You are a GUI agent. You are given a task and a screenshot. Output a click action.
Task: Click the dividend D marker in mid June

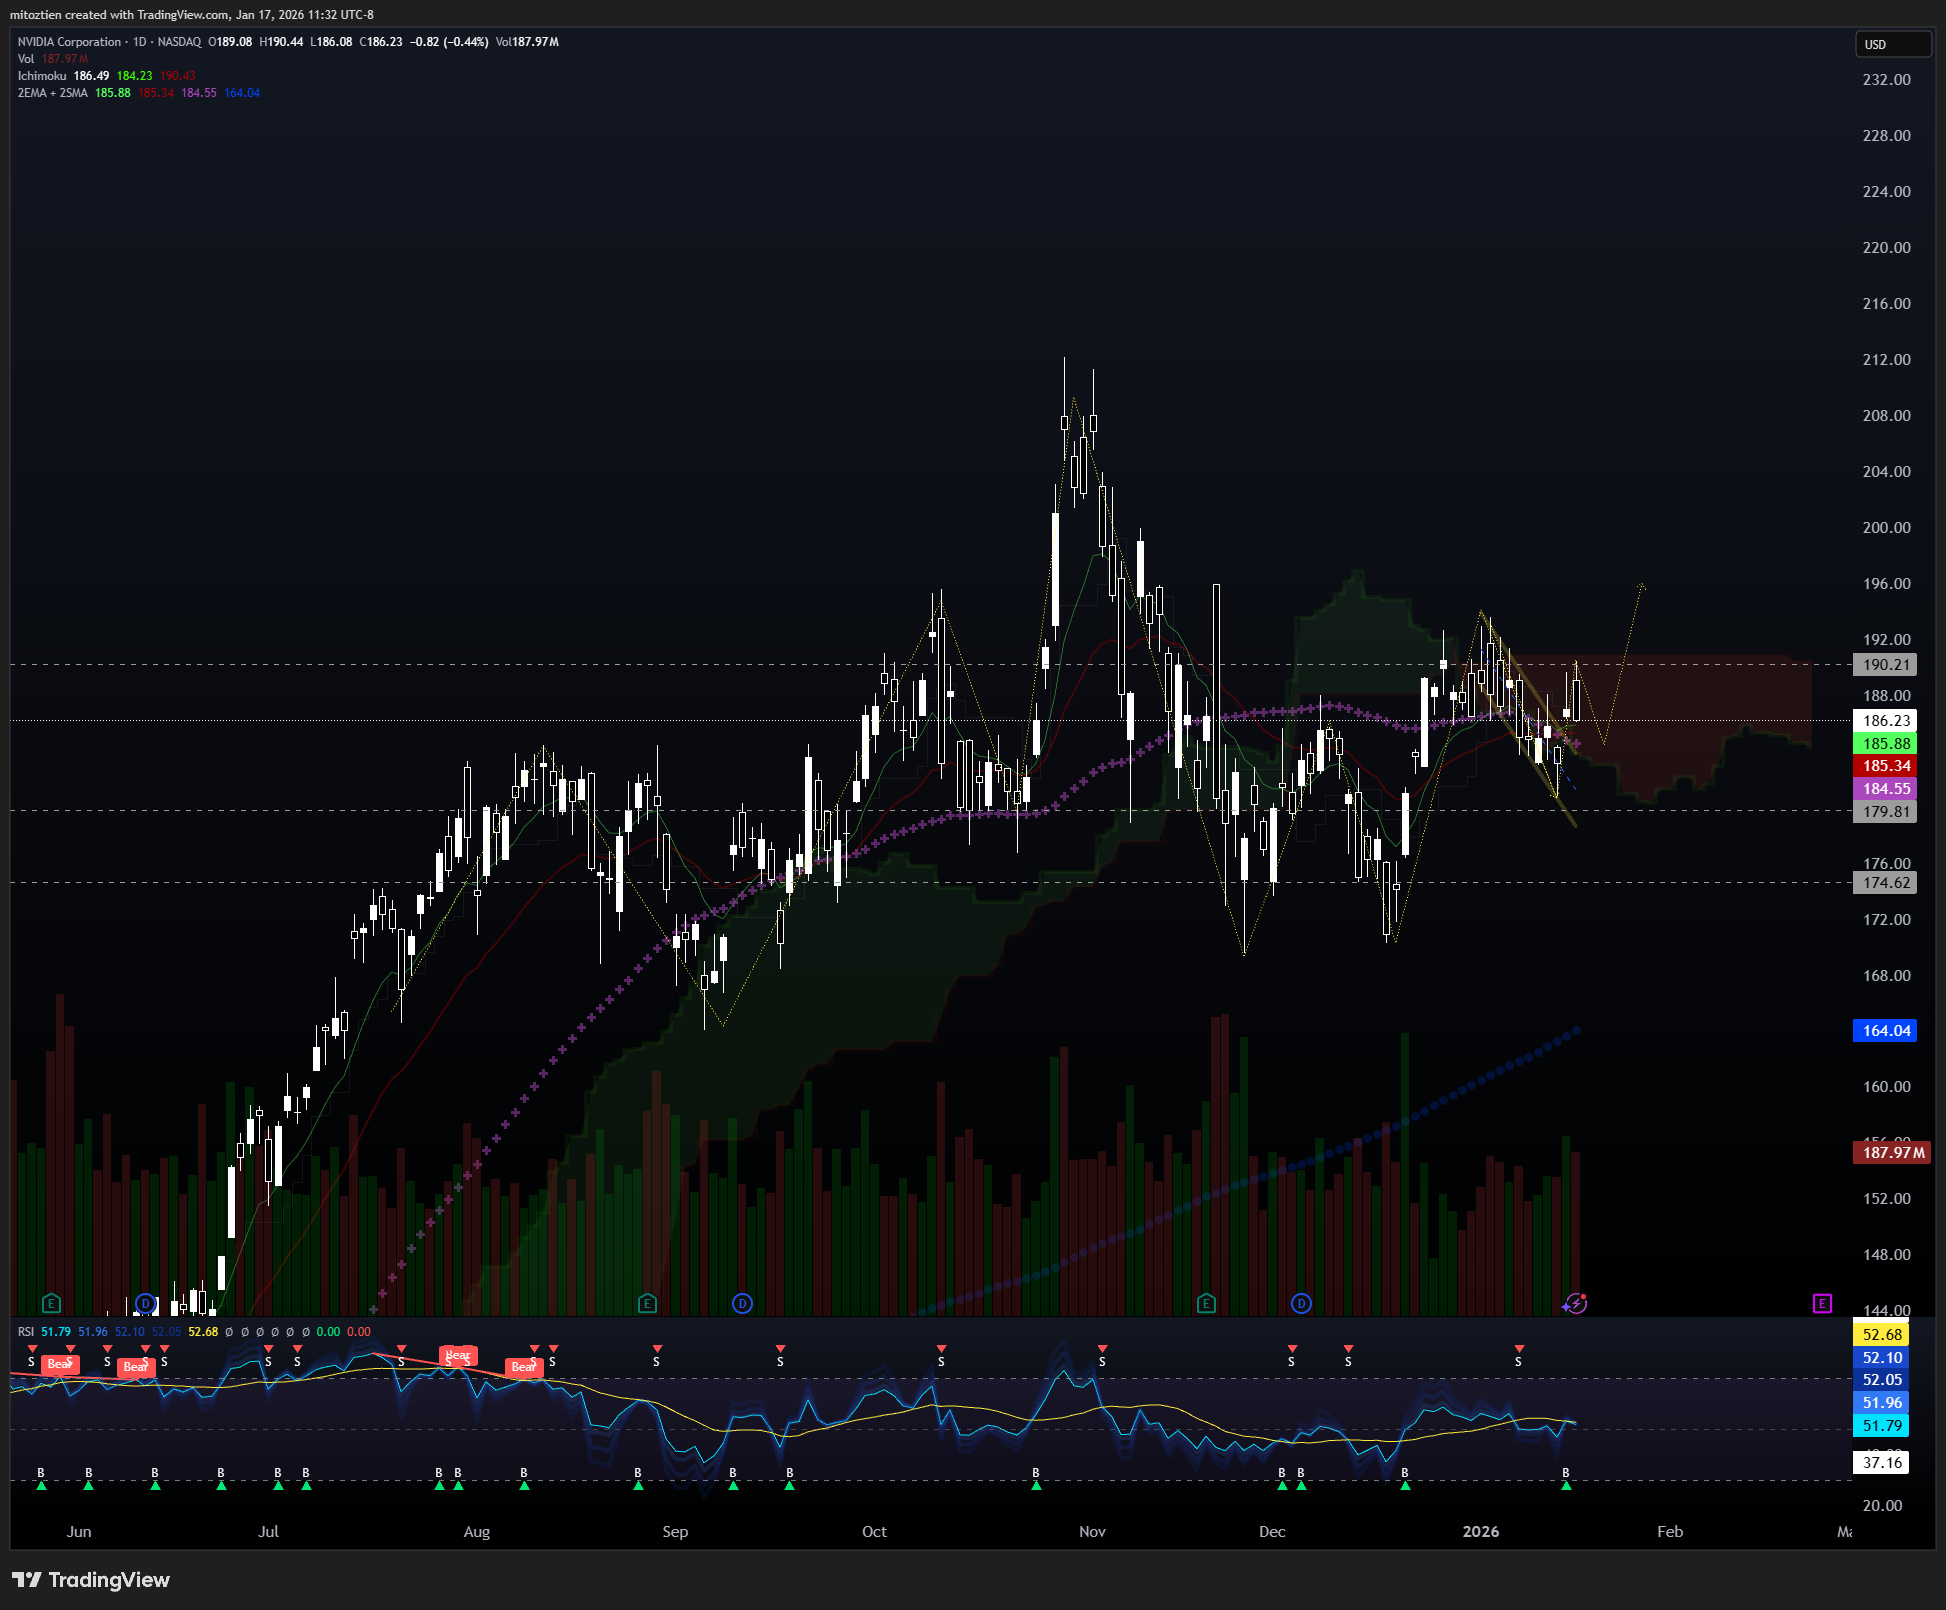[146, 1303]
